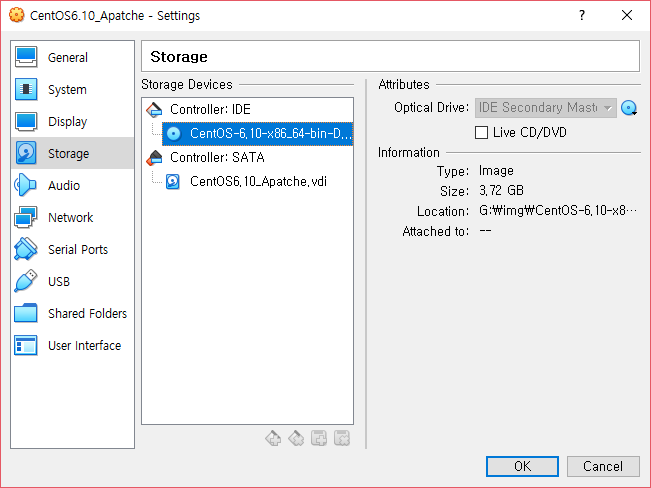This screenshot has width=651, height=488.
Task: Open the System settings category
Action: pyautogui.click(x=72, y=89)
